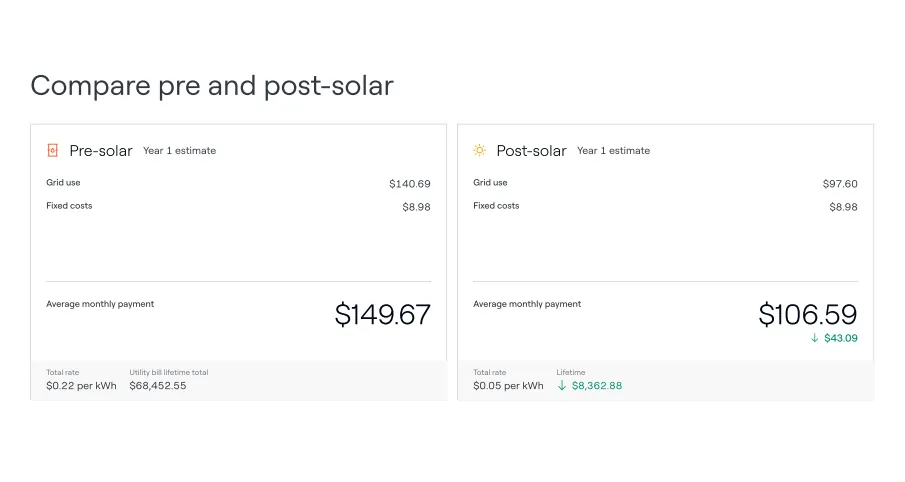Click the Post-solar sun icon
The height and width of the screenshot is (482, 905).
(x=480, y=151)
